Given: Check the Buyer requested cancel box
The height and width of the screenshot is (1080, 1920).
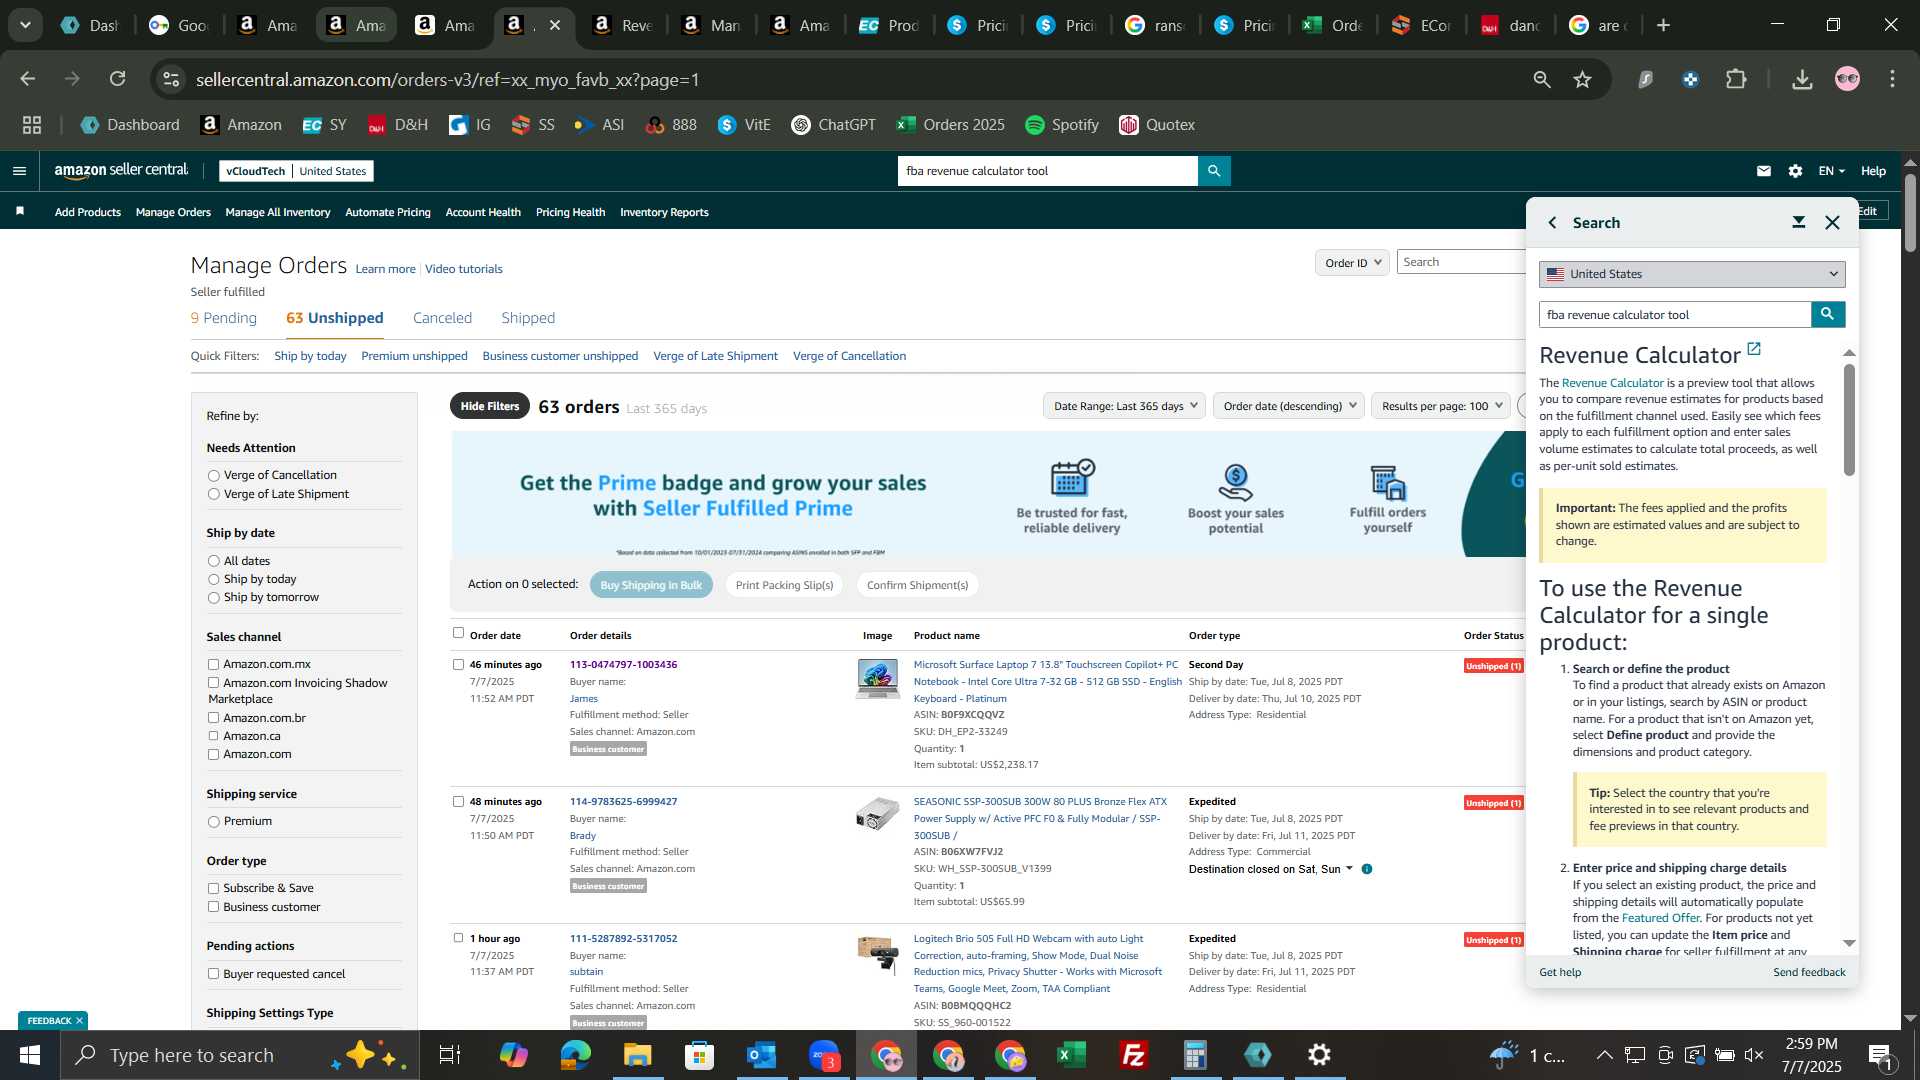Looking at the screenshot, I should 213,974.
